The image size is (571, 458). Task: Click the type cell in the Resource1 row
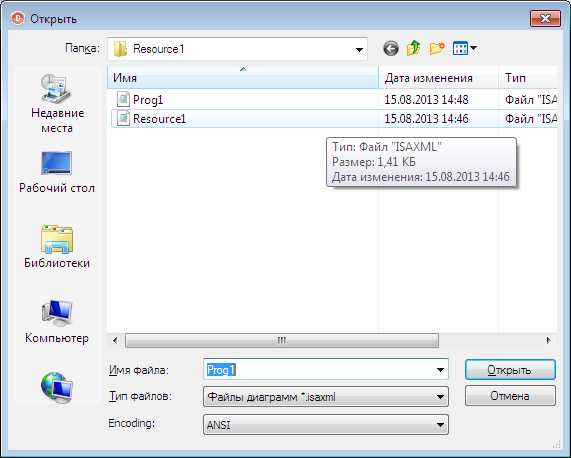531,119
